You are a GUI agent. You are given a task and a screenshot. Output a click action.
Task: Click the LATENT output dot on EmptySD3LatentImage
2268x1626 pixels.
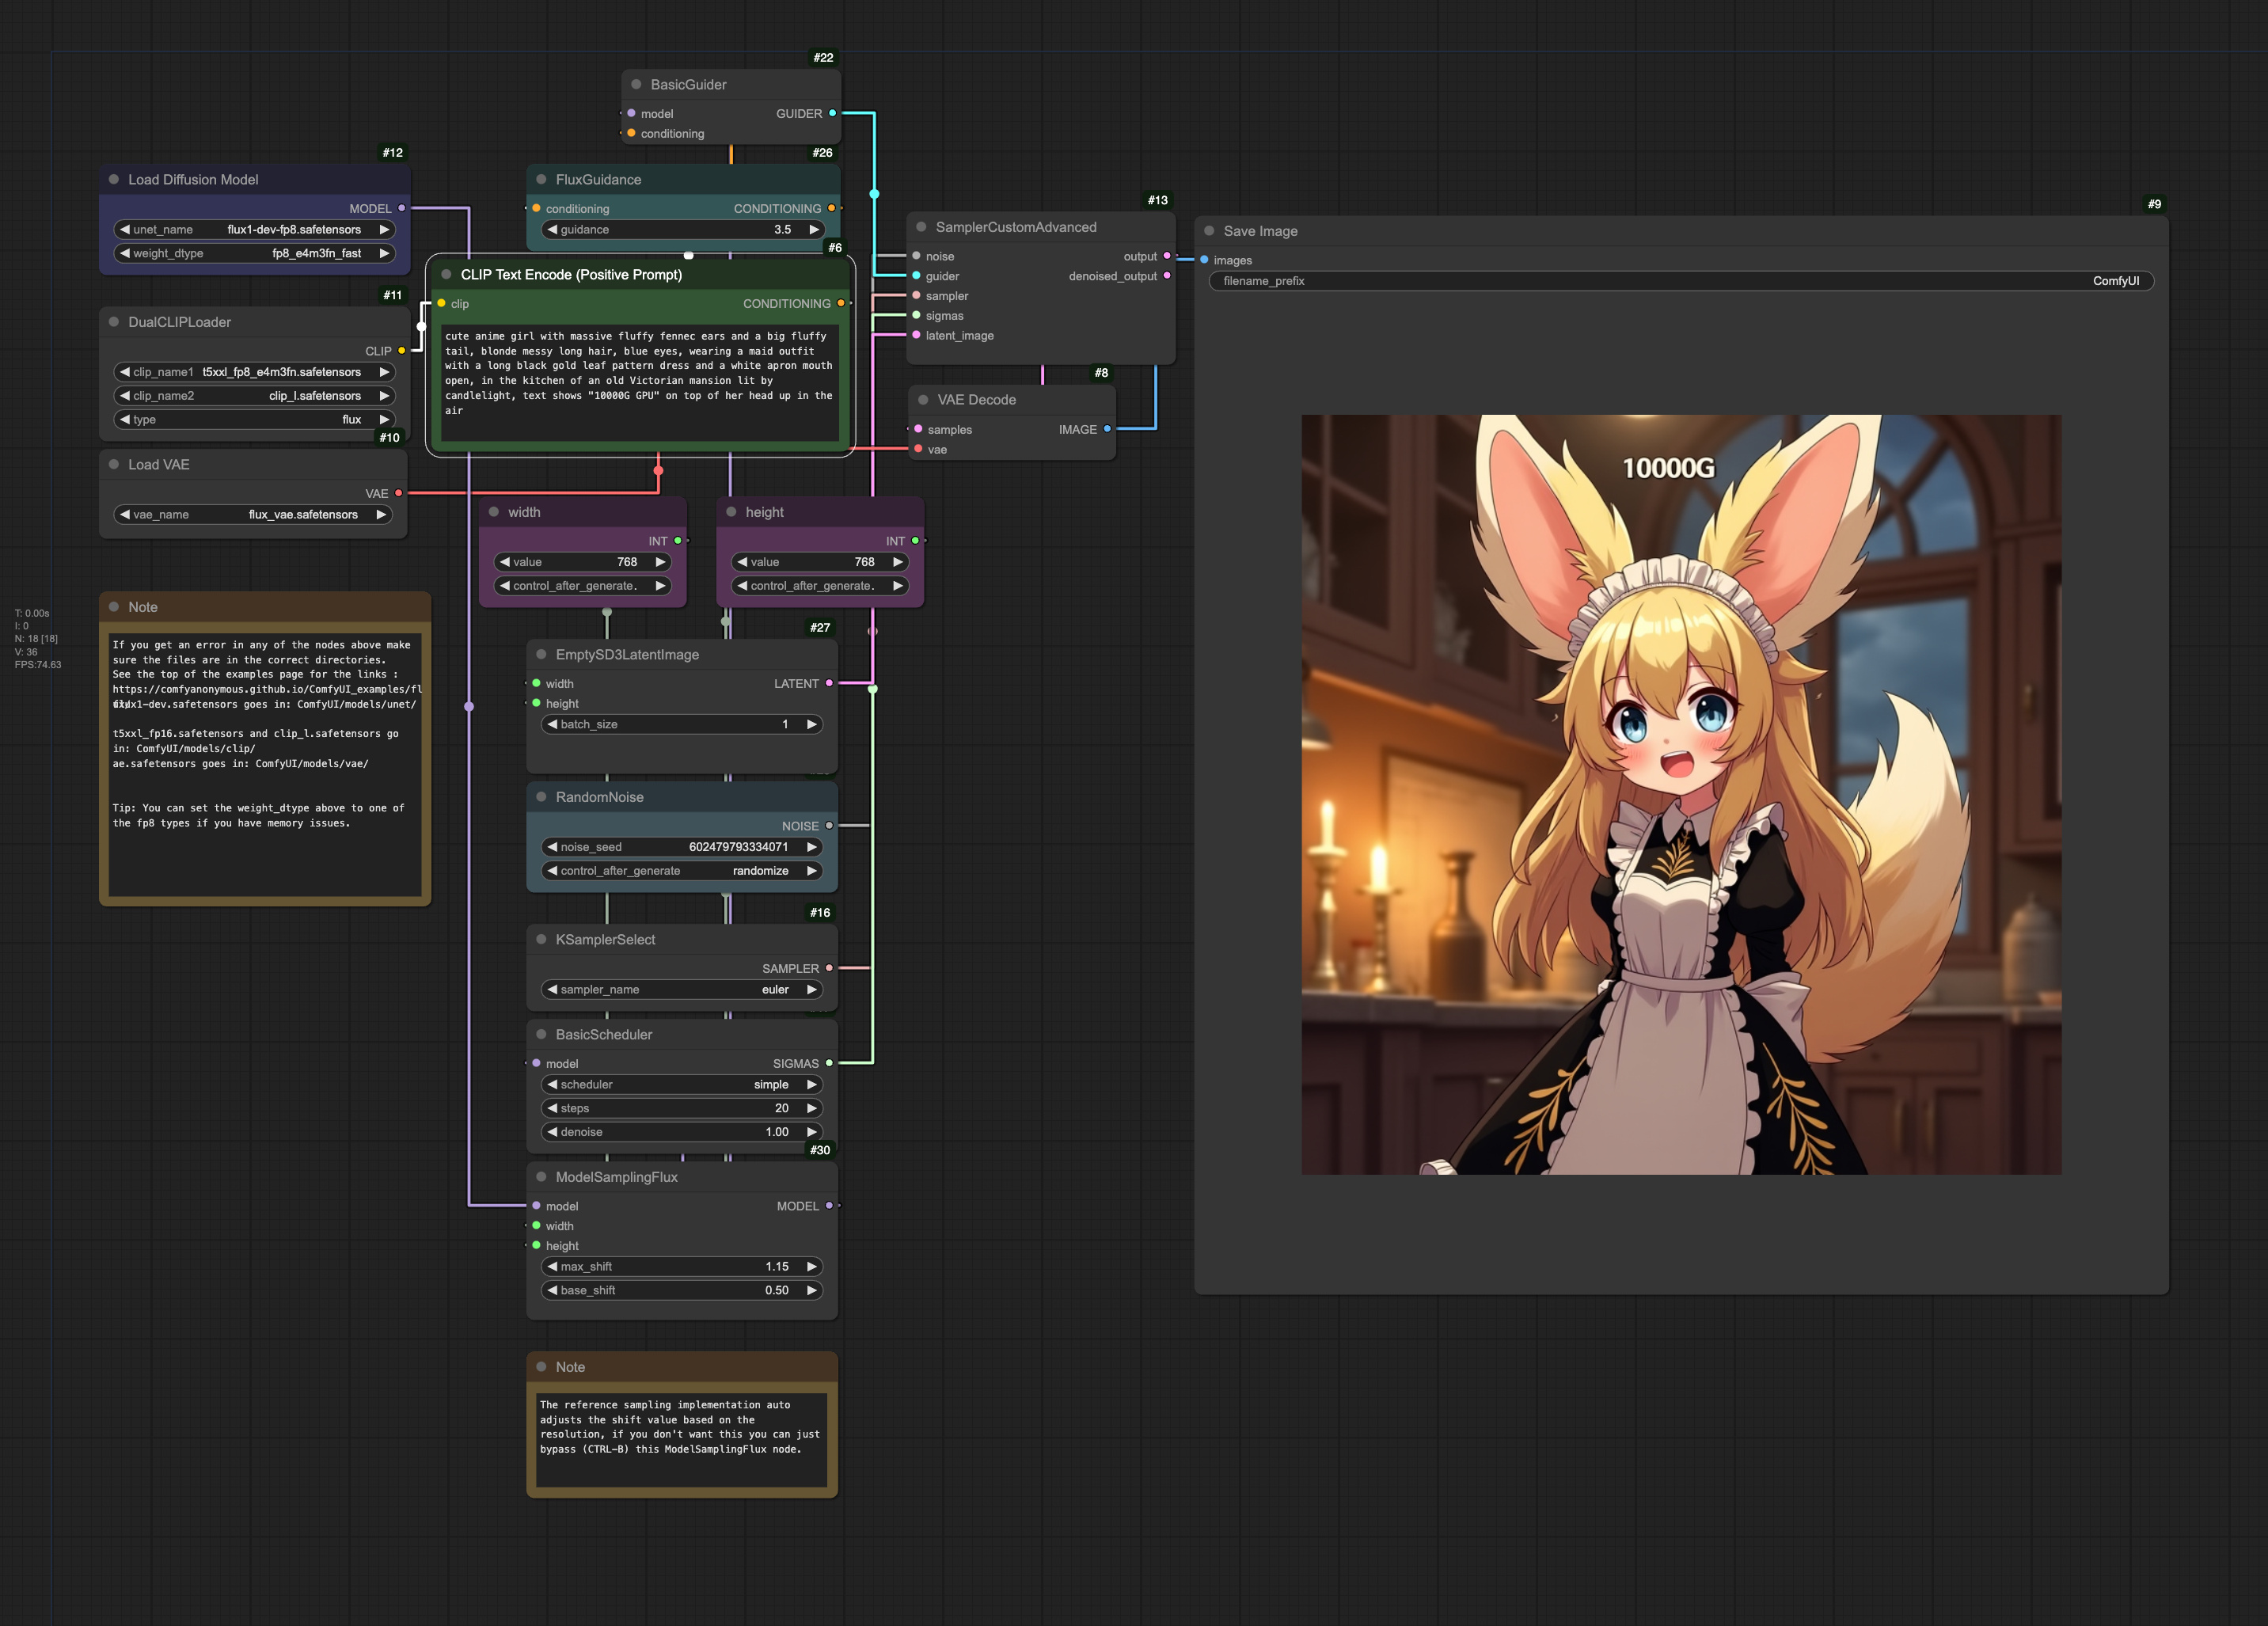(x=831, y=684)
